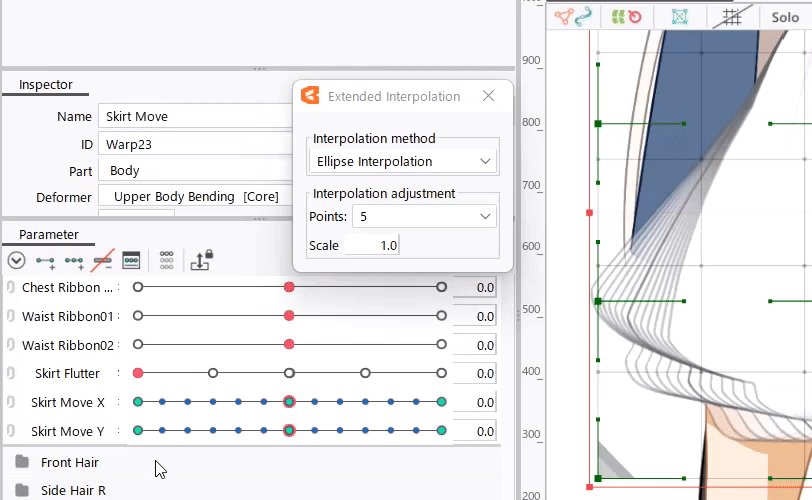Screen dimensions: 812x500
Task: Click the Name field containing Skirt Move
Action: [196, 116]
